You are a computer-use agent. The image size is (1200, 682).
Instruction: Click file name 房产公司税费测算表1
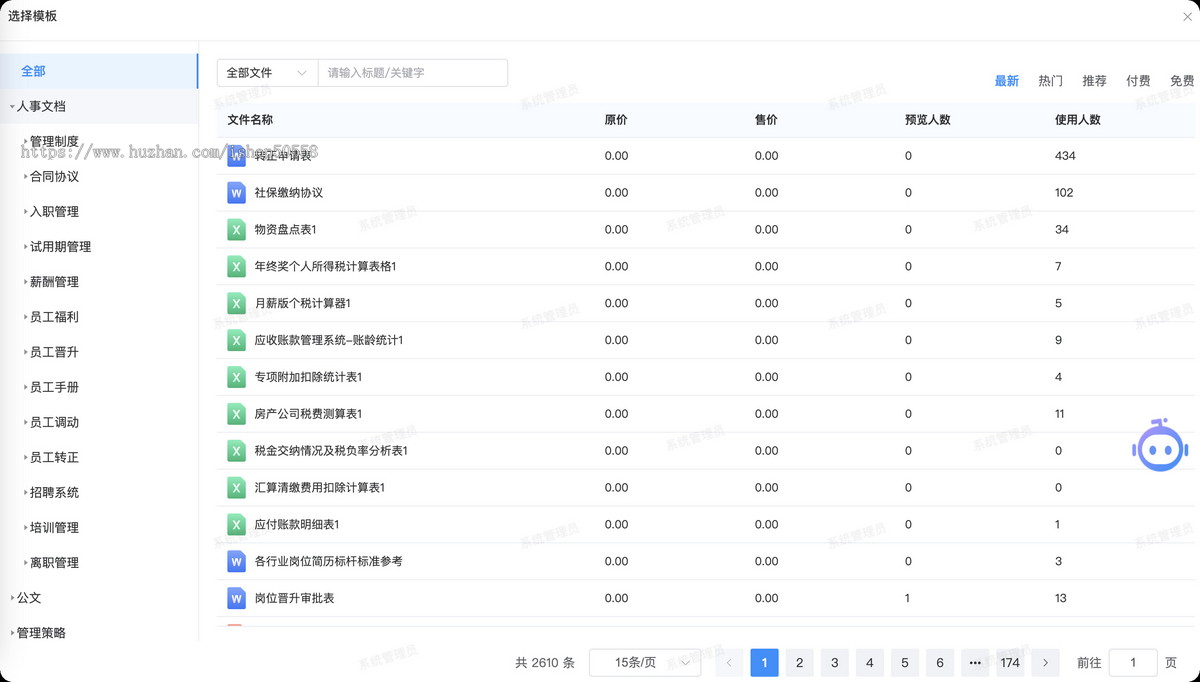pyautogui.click(x=308, y=414)
